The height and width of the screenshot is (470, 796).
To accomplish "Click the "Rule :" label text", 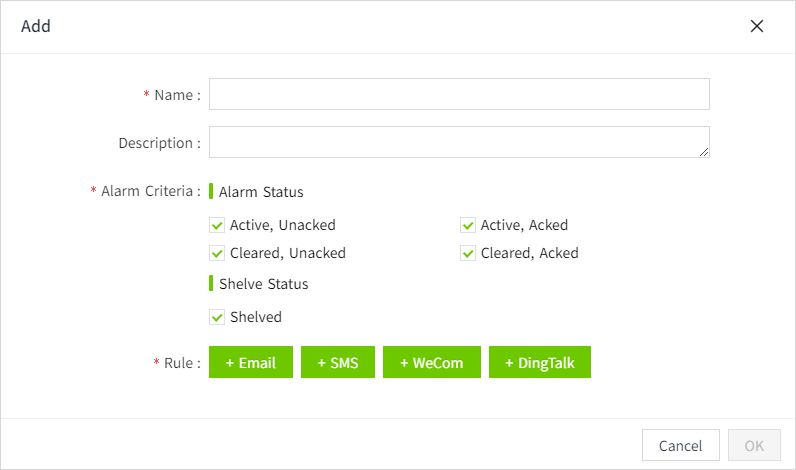I will point(181,363).
